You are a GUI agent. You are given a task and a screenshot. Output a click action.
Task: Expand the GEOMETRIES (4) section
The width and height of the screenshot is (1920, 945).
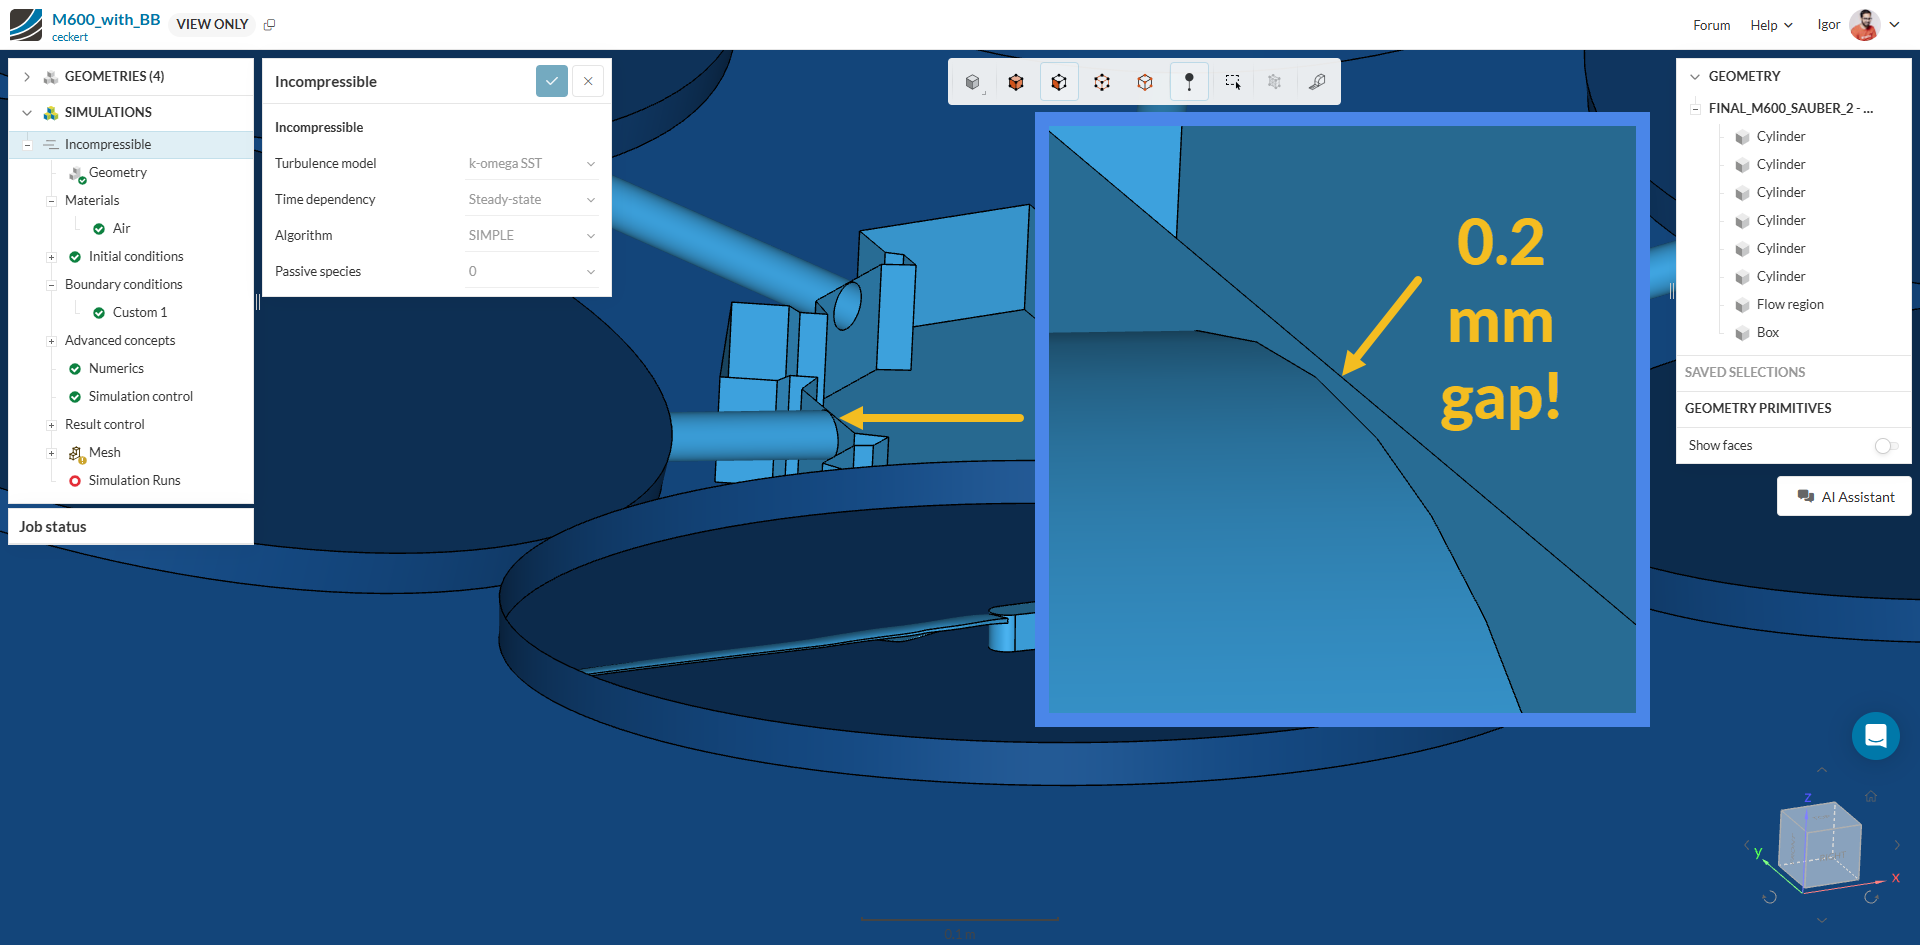[27, 76]
